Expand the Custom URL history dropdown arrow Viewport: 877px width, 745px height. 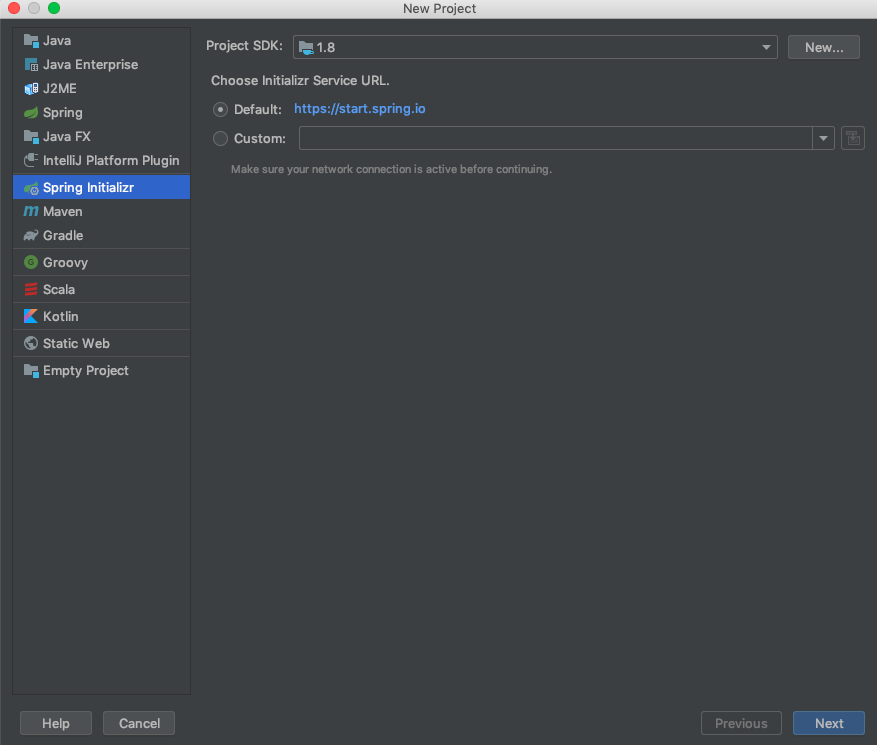[823, 138]
